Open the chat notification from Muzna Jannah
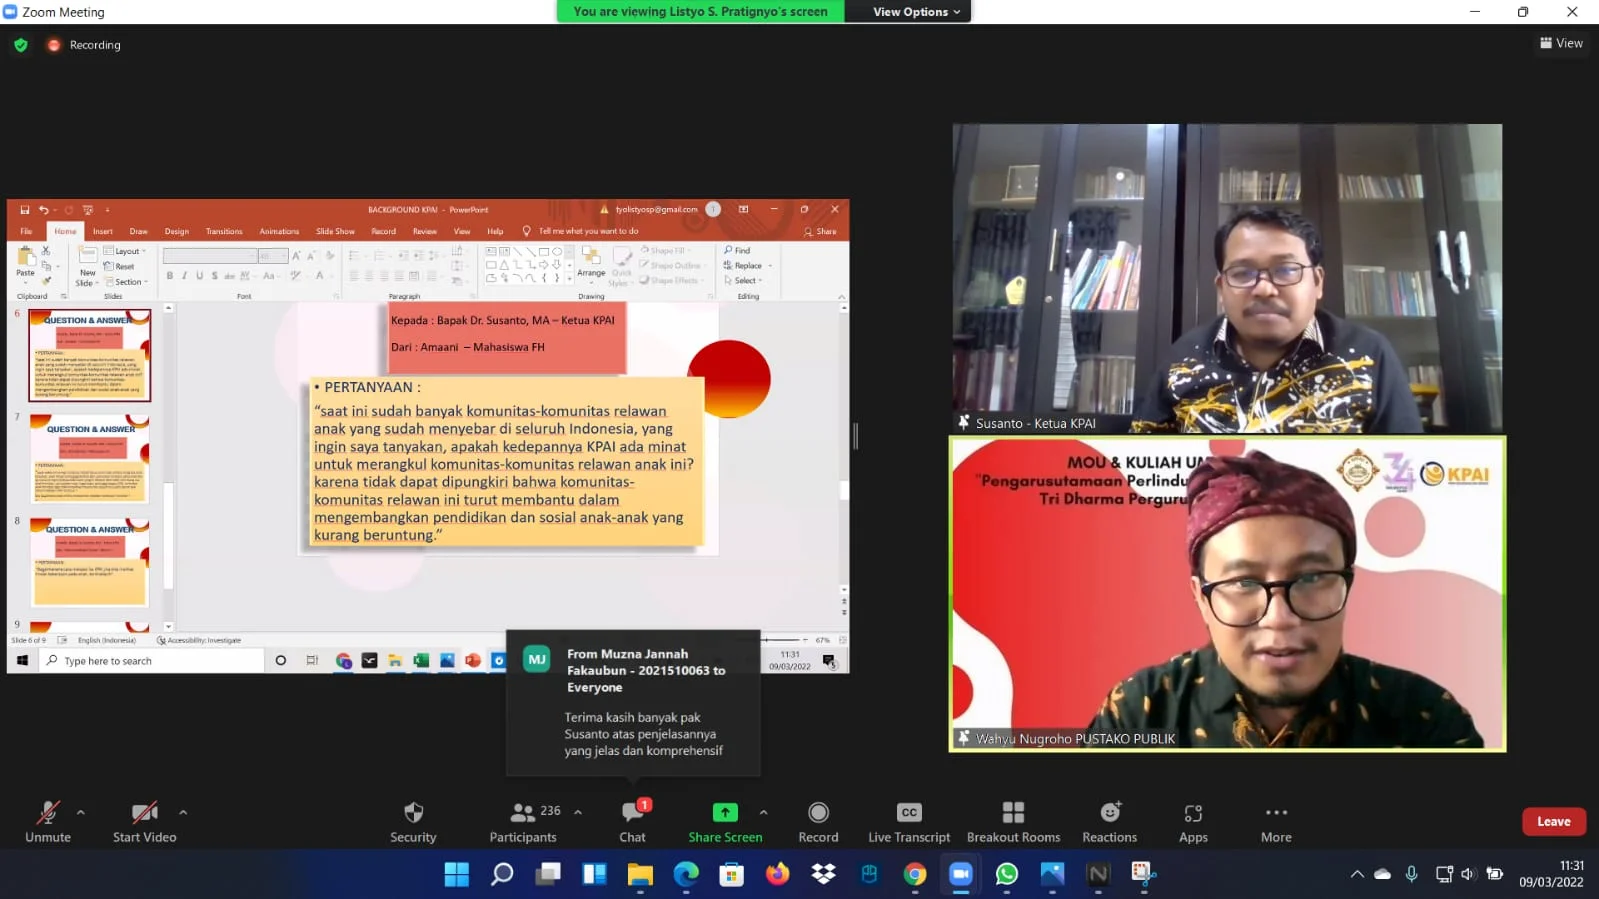 point(633,703)
